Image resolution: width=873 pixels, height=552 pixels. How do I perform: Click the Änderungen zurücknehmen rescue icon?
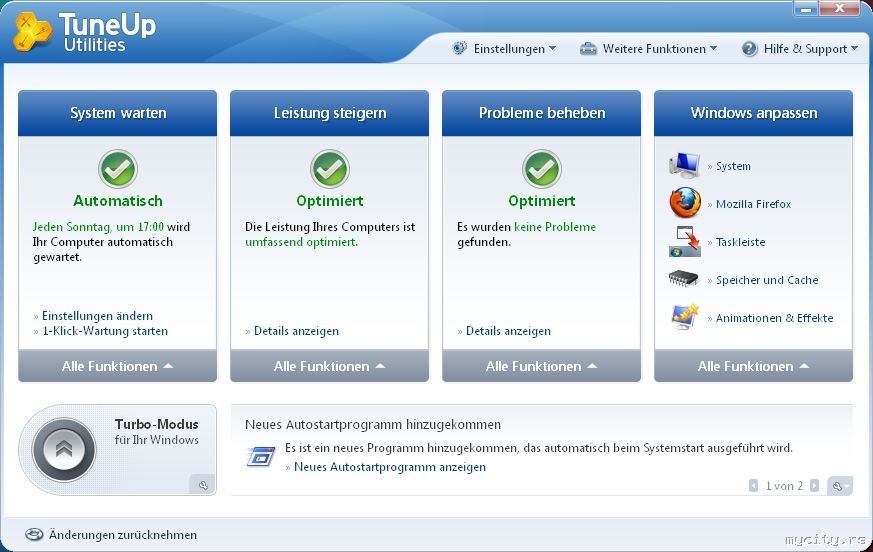pyautogui.click(x=34, y=535)
